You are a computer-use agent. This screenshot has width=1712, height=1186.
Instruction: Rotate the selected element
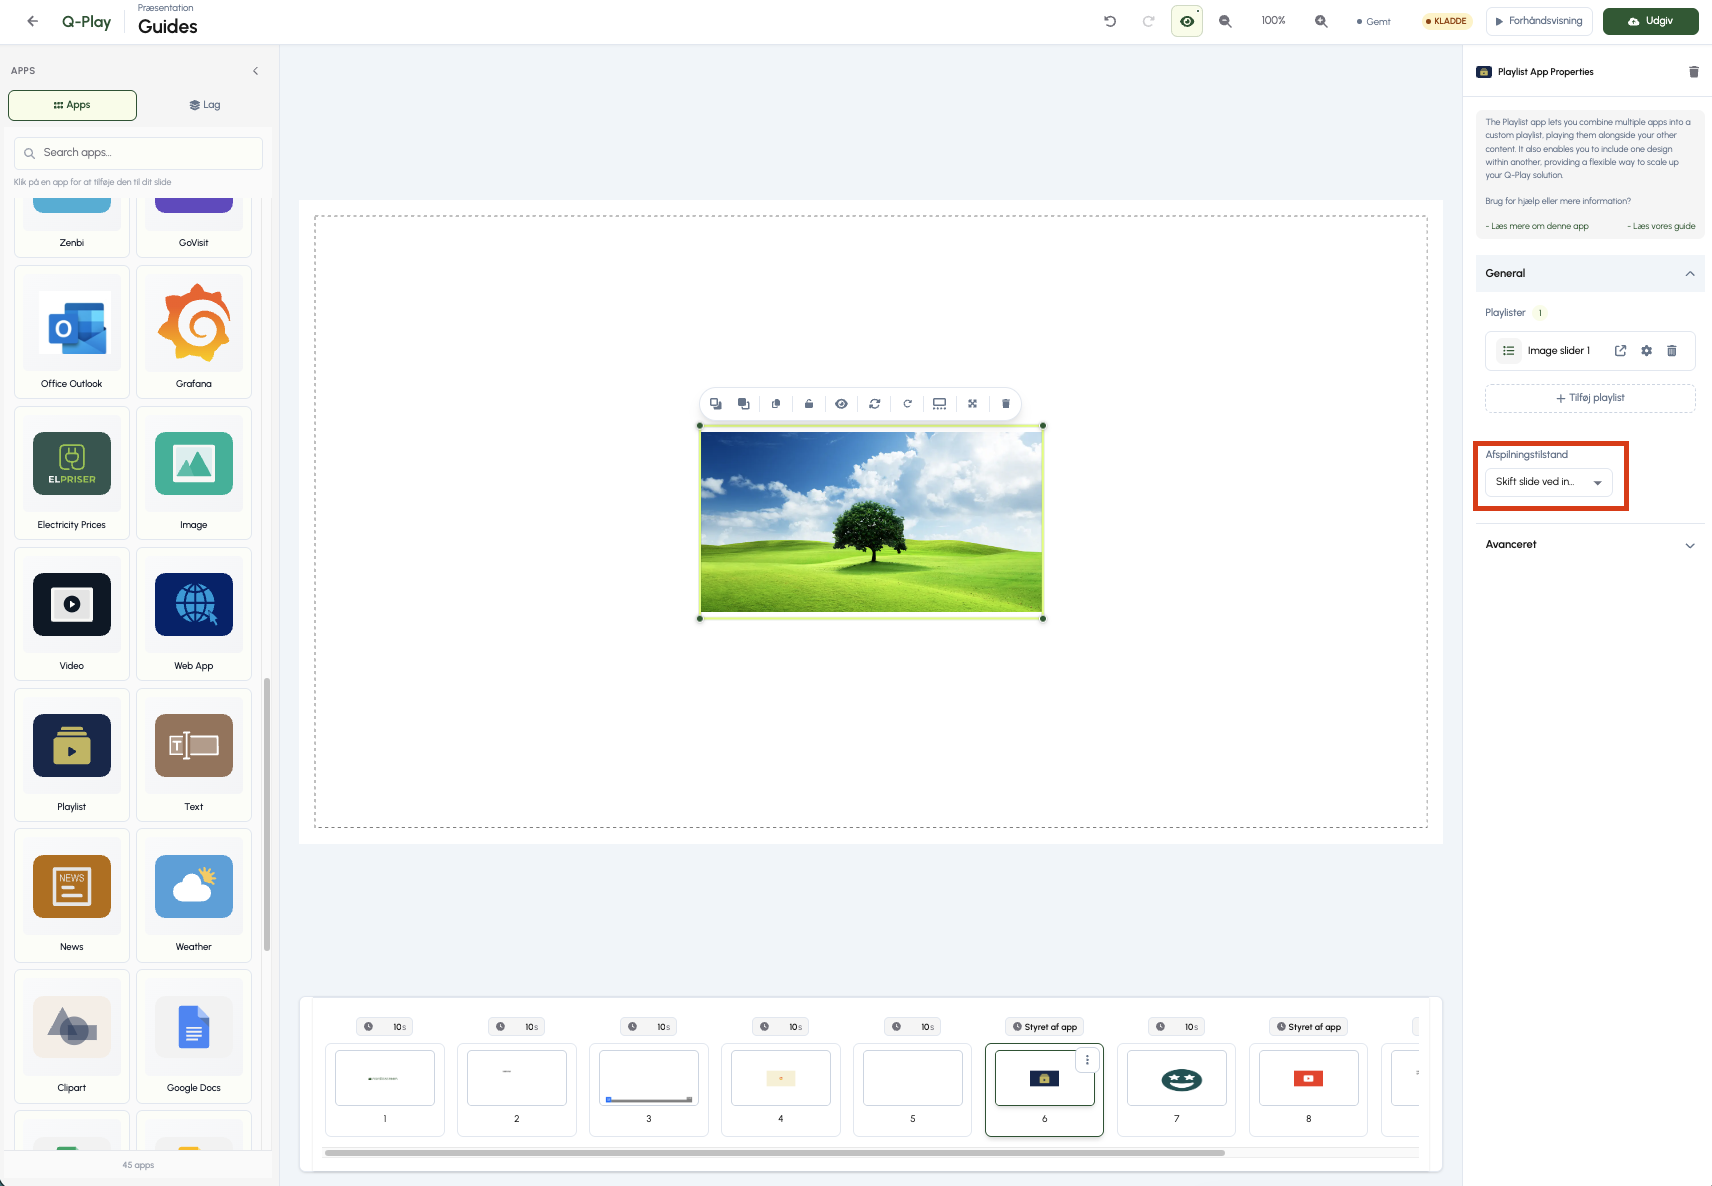click(908, 404)
